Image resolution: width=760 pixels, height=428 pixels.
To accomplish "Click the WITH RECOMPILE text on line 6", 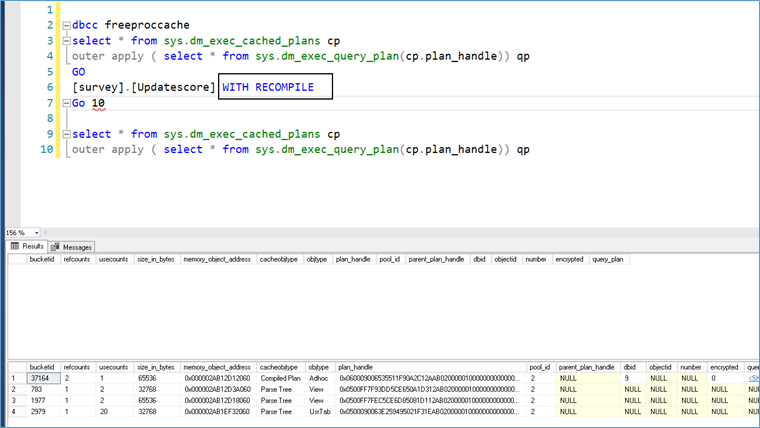I will (x=268, y=87).
